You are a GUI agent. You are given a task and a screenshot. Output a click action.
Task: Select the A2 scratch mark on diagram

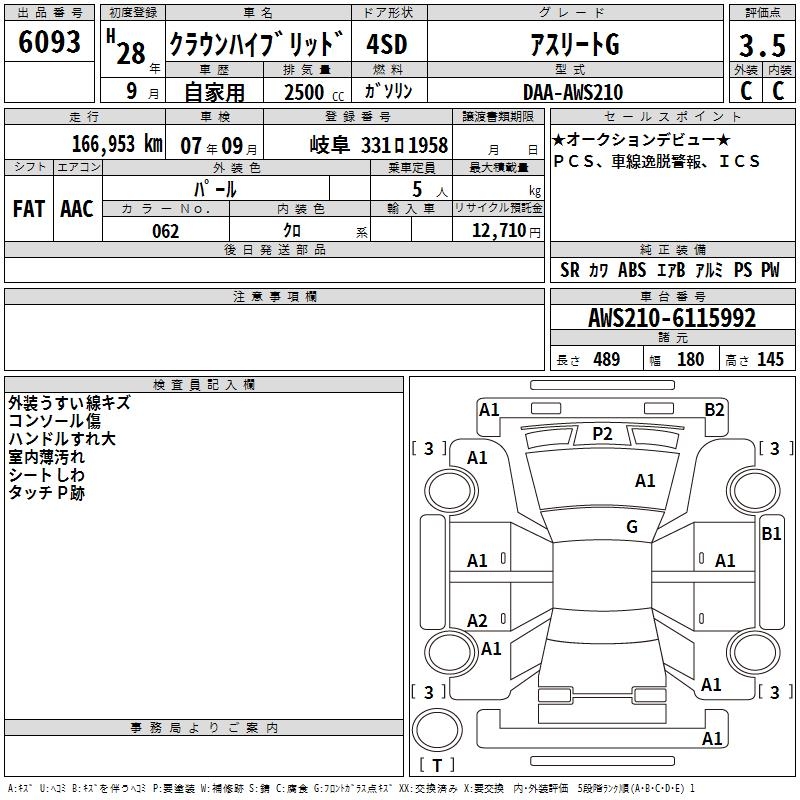pyautogui.click(x=478, y=621)
